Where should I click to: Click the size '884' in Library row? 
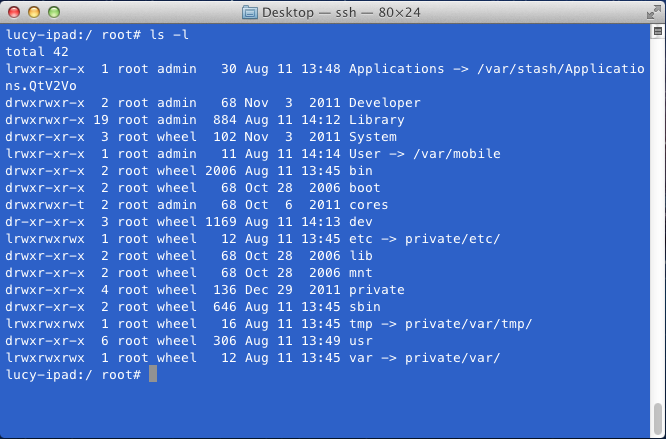pos(225,120)
